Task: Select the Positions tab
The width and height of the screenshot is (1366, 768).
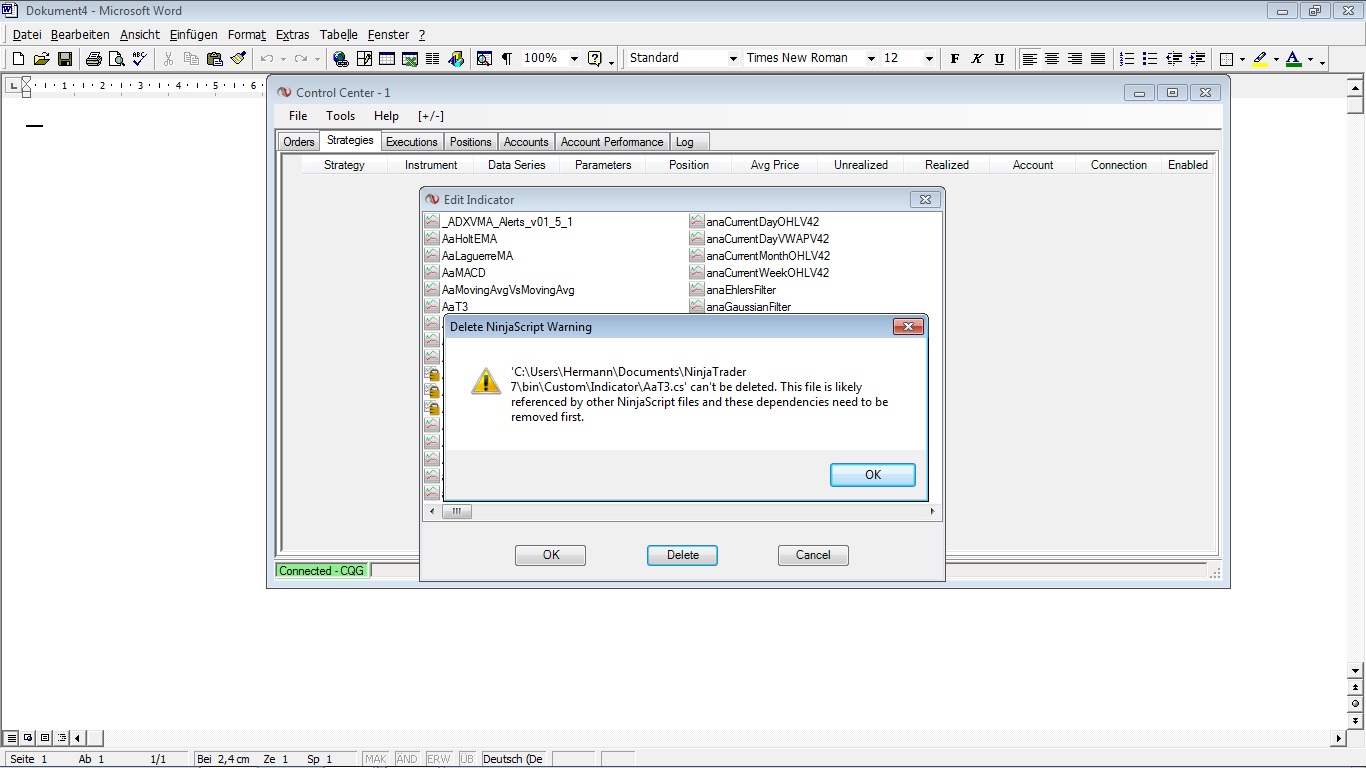Action: pos(470,142)
